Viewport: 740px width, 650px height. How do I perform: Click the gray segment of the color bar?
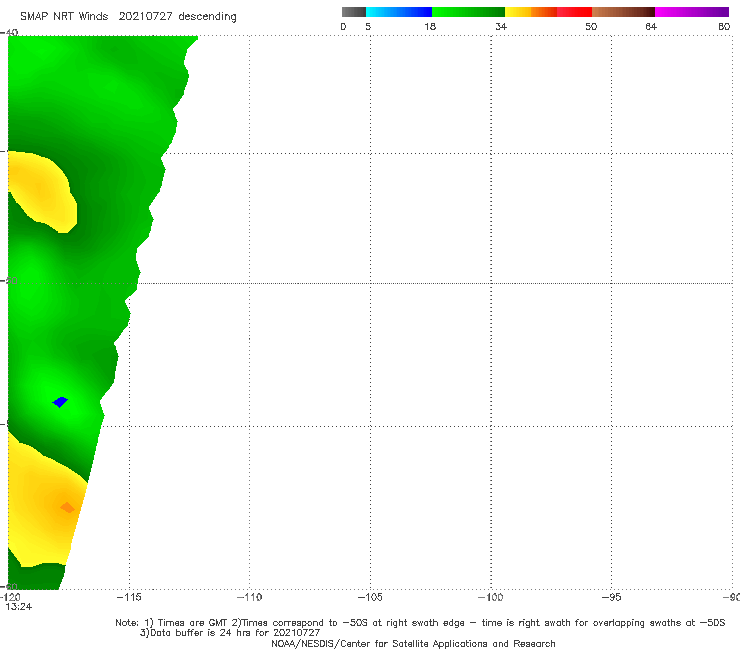point(354,12)
